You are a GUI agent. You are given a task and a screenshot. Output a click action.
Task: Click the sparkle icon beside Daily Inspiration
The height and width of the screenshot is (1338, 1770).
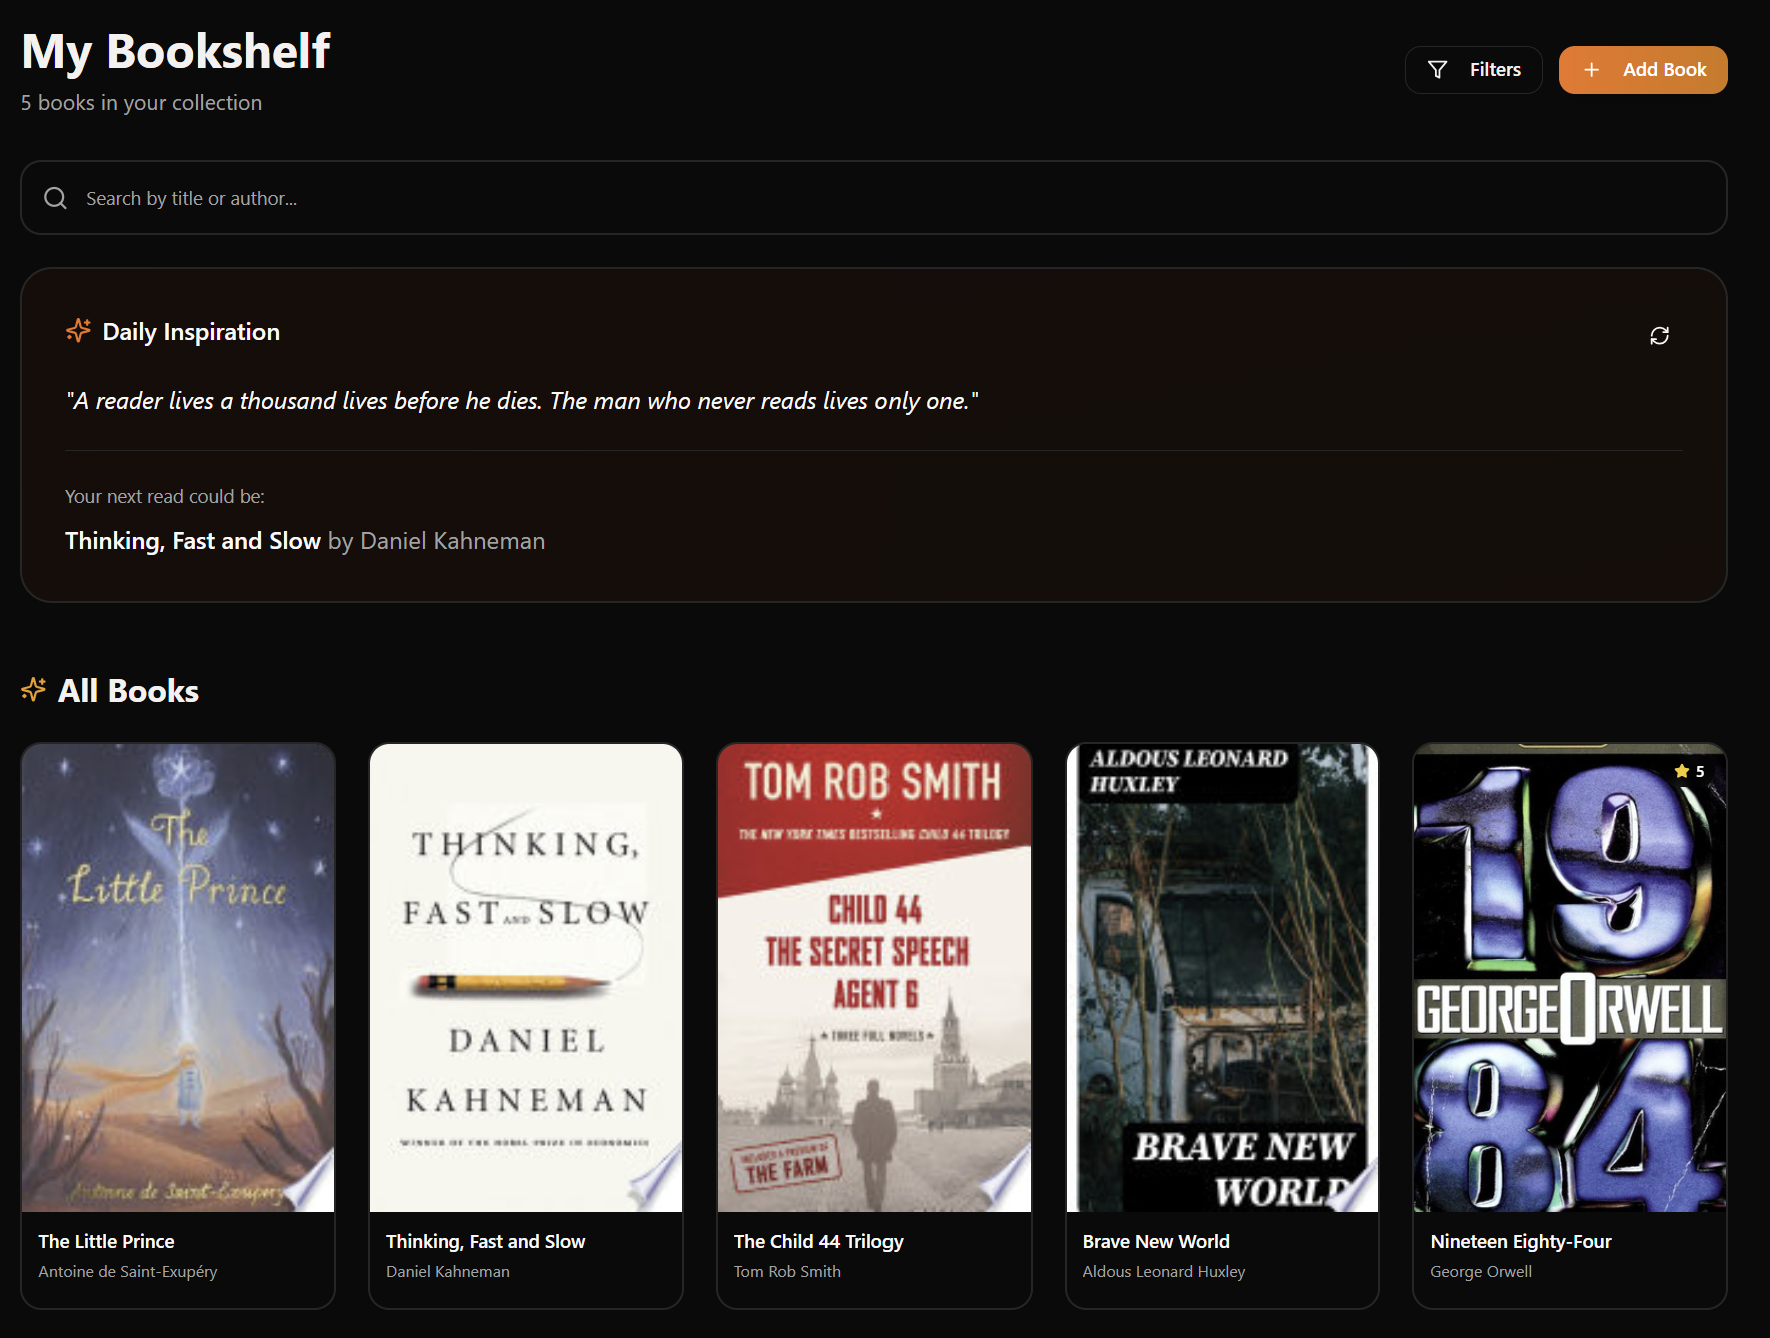pos(77,330)
